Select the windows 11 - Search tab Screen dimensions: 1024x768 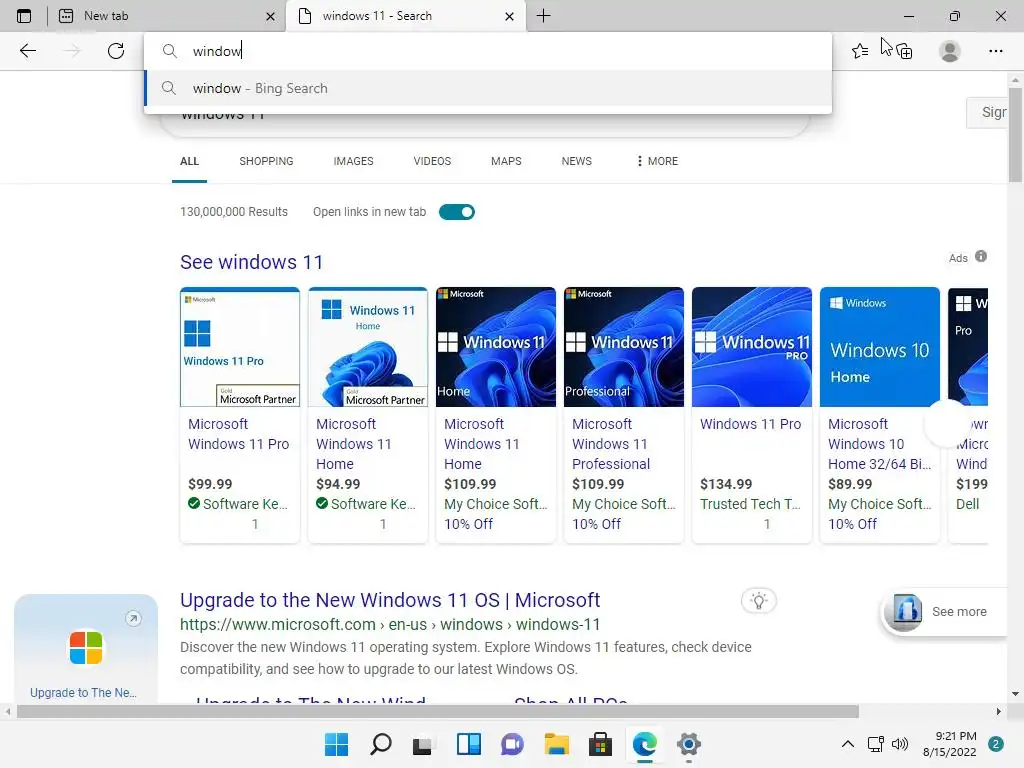pyautogui.click(x=405, y=16)
